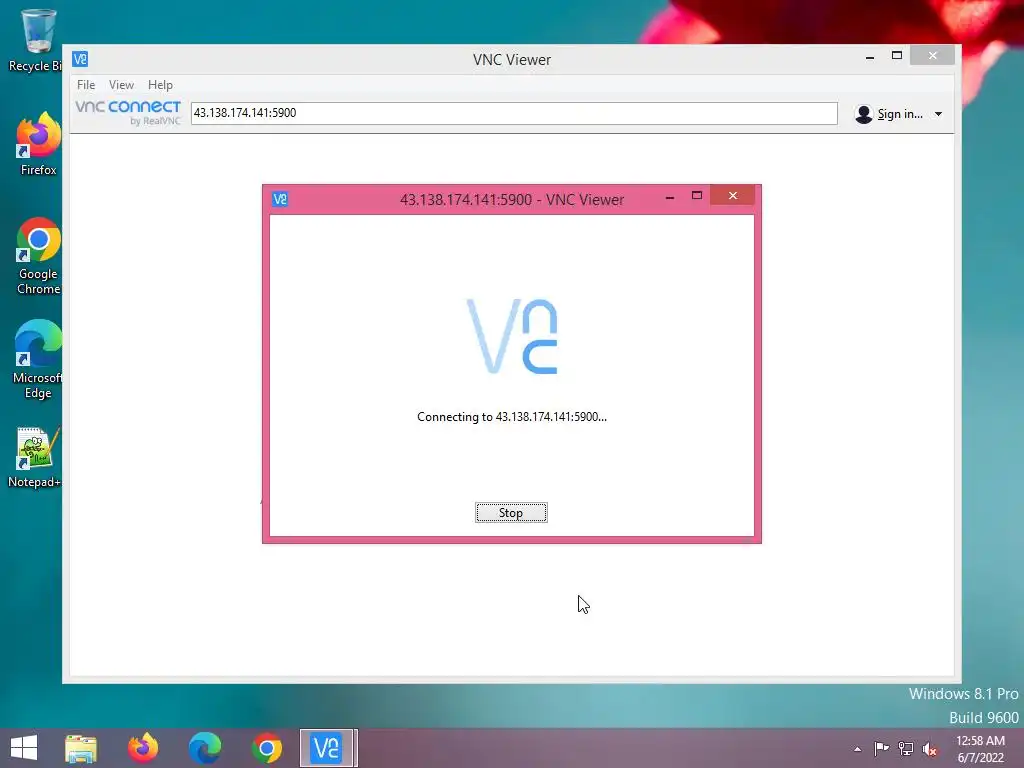Viewport: 1024px width, 768px height.
Task: Open the taskbar clock showing 12:58 AM
Action: 980,749
